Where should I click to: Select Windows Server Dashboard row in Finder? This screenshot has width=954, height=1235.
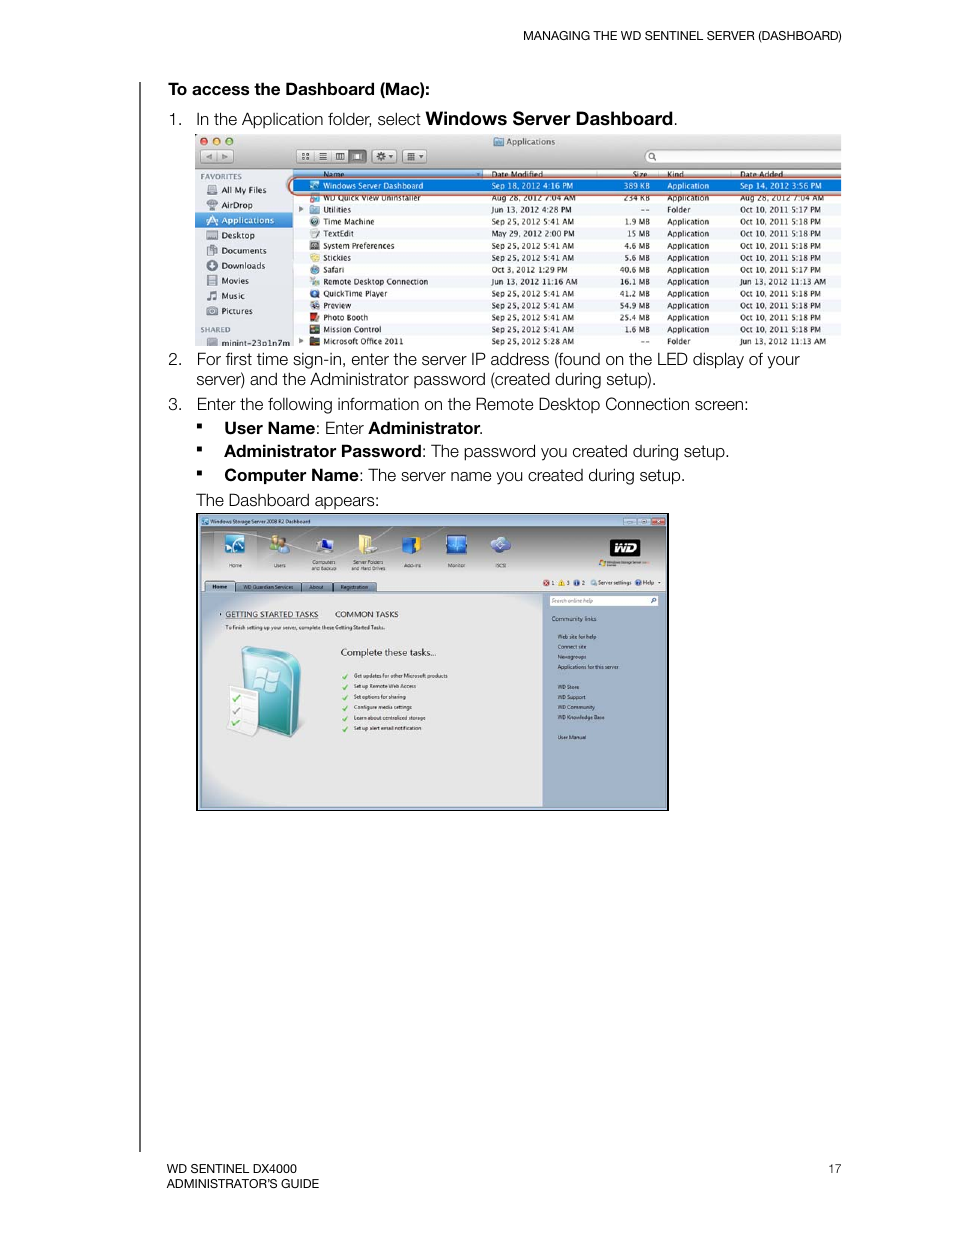(x=567, y=186)
